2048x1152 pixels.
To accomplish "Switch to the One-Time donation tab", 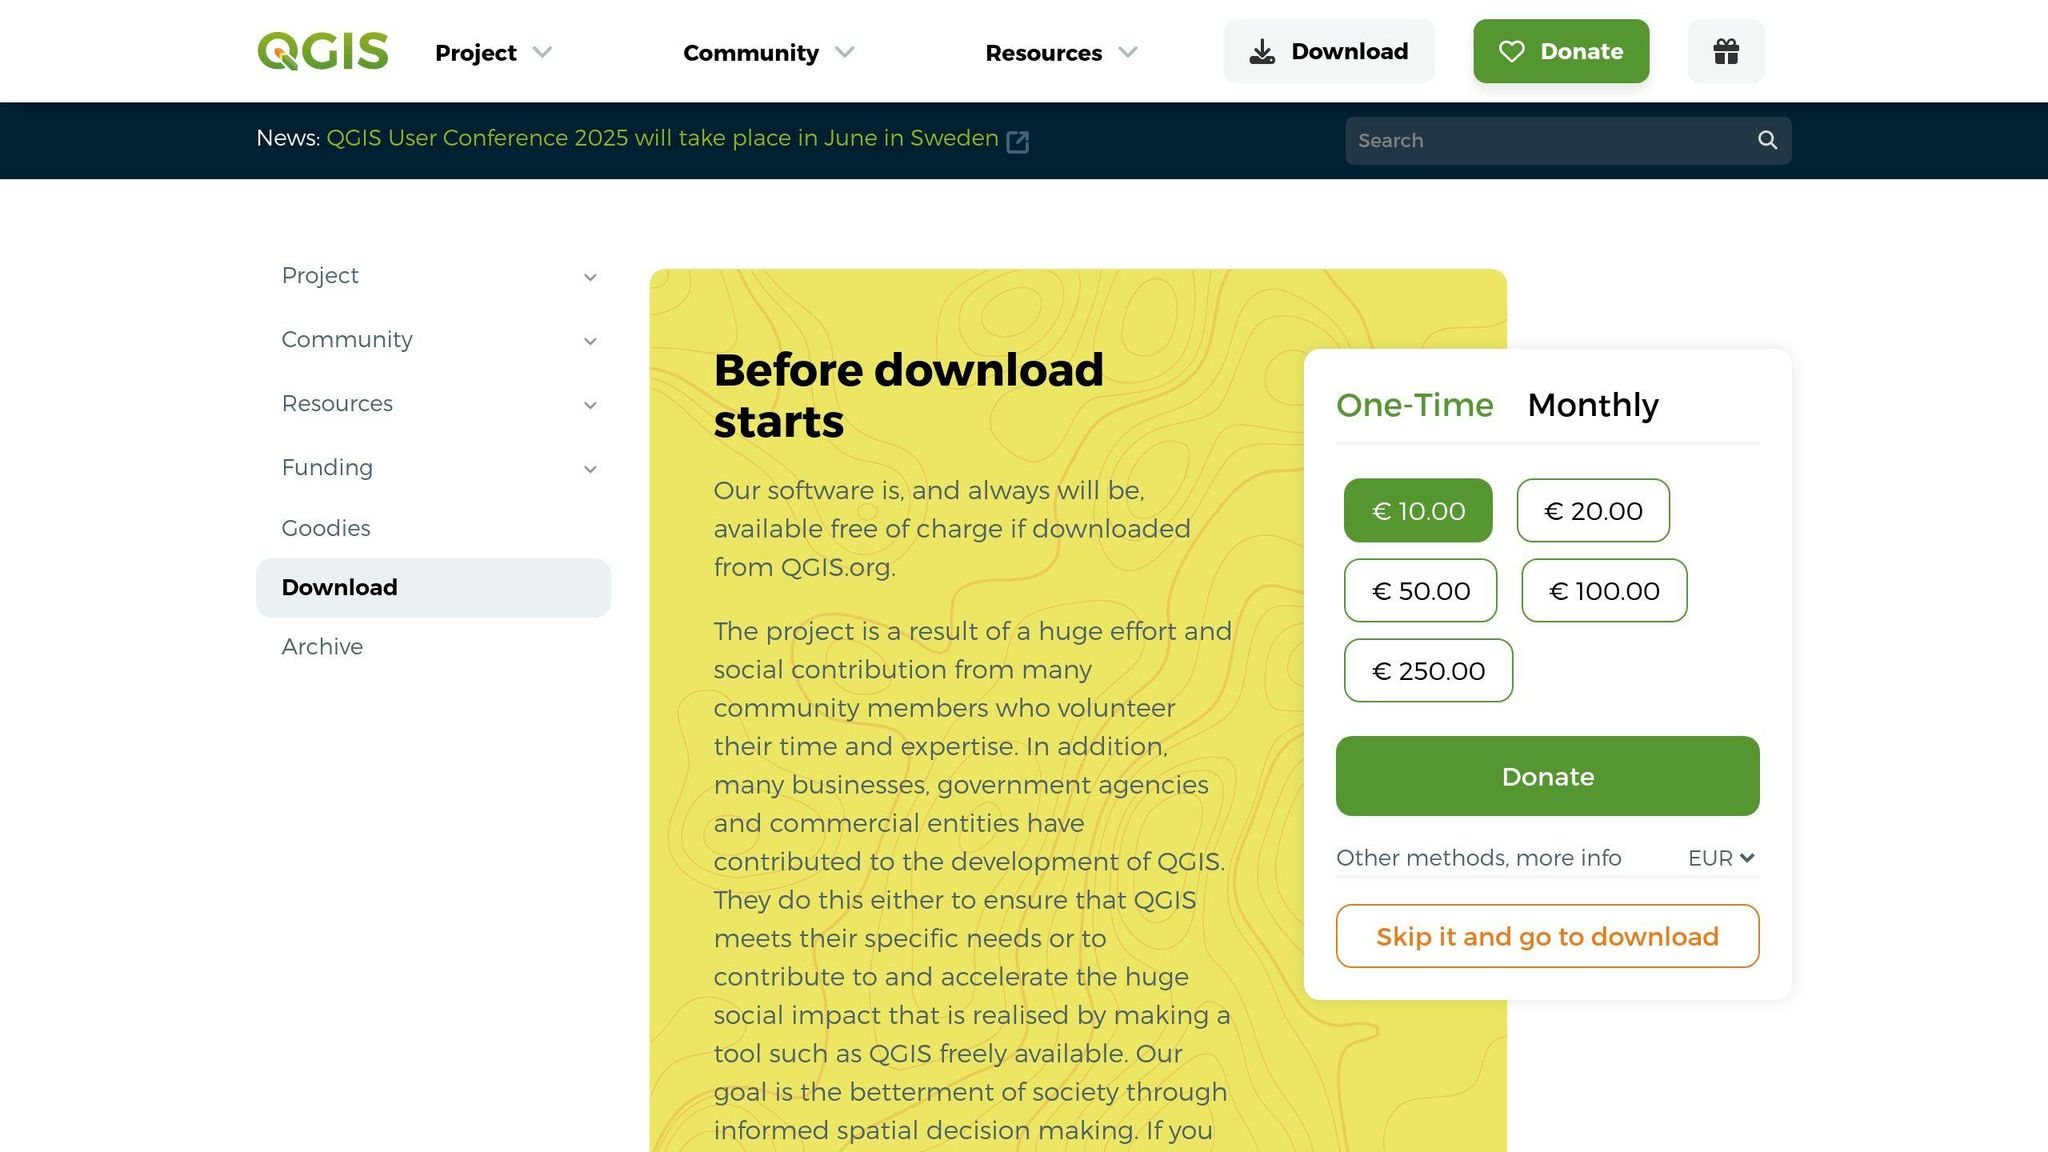I will 1414,405.
